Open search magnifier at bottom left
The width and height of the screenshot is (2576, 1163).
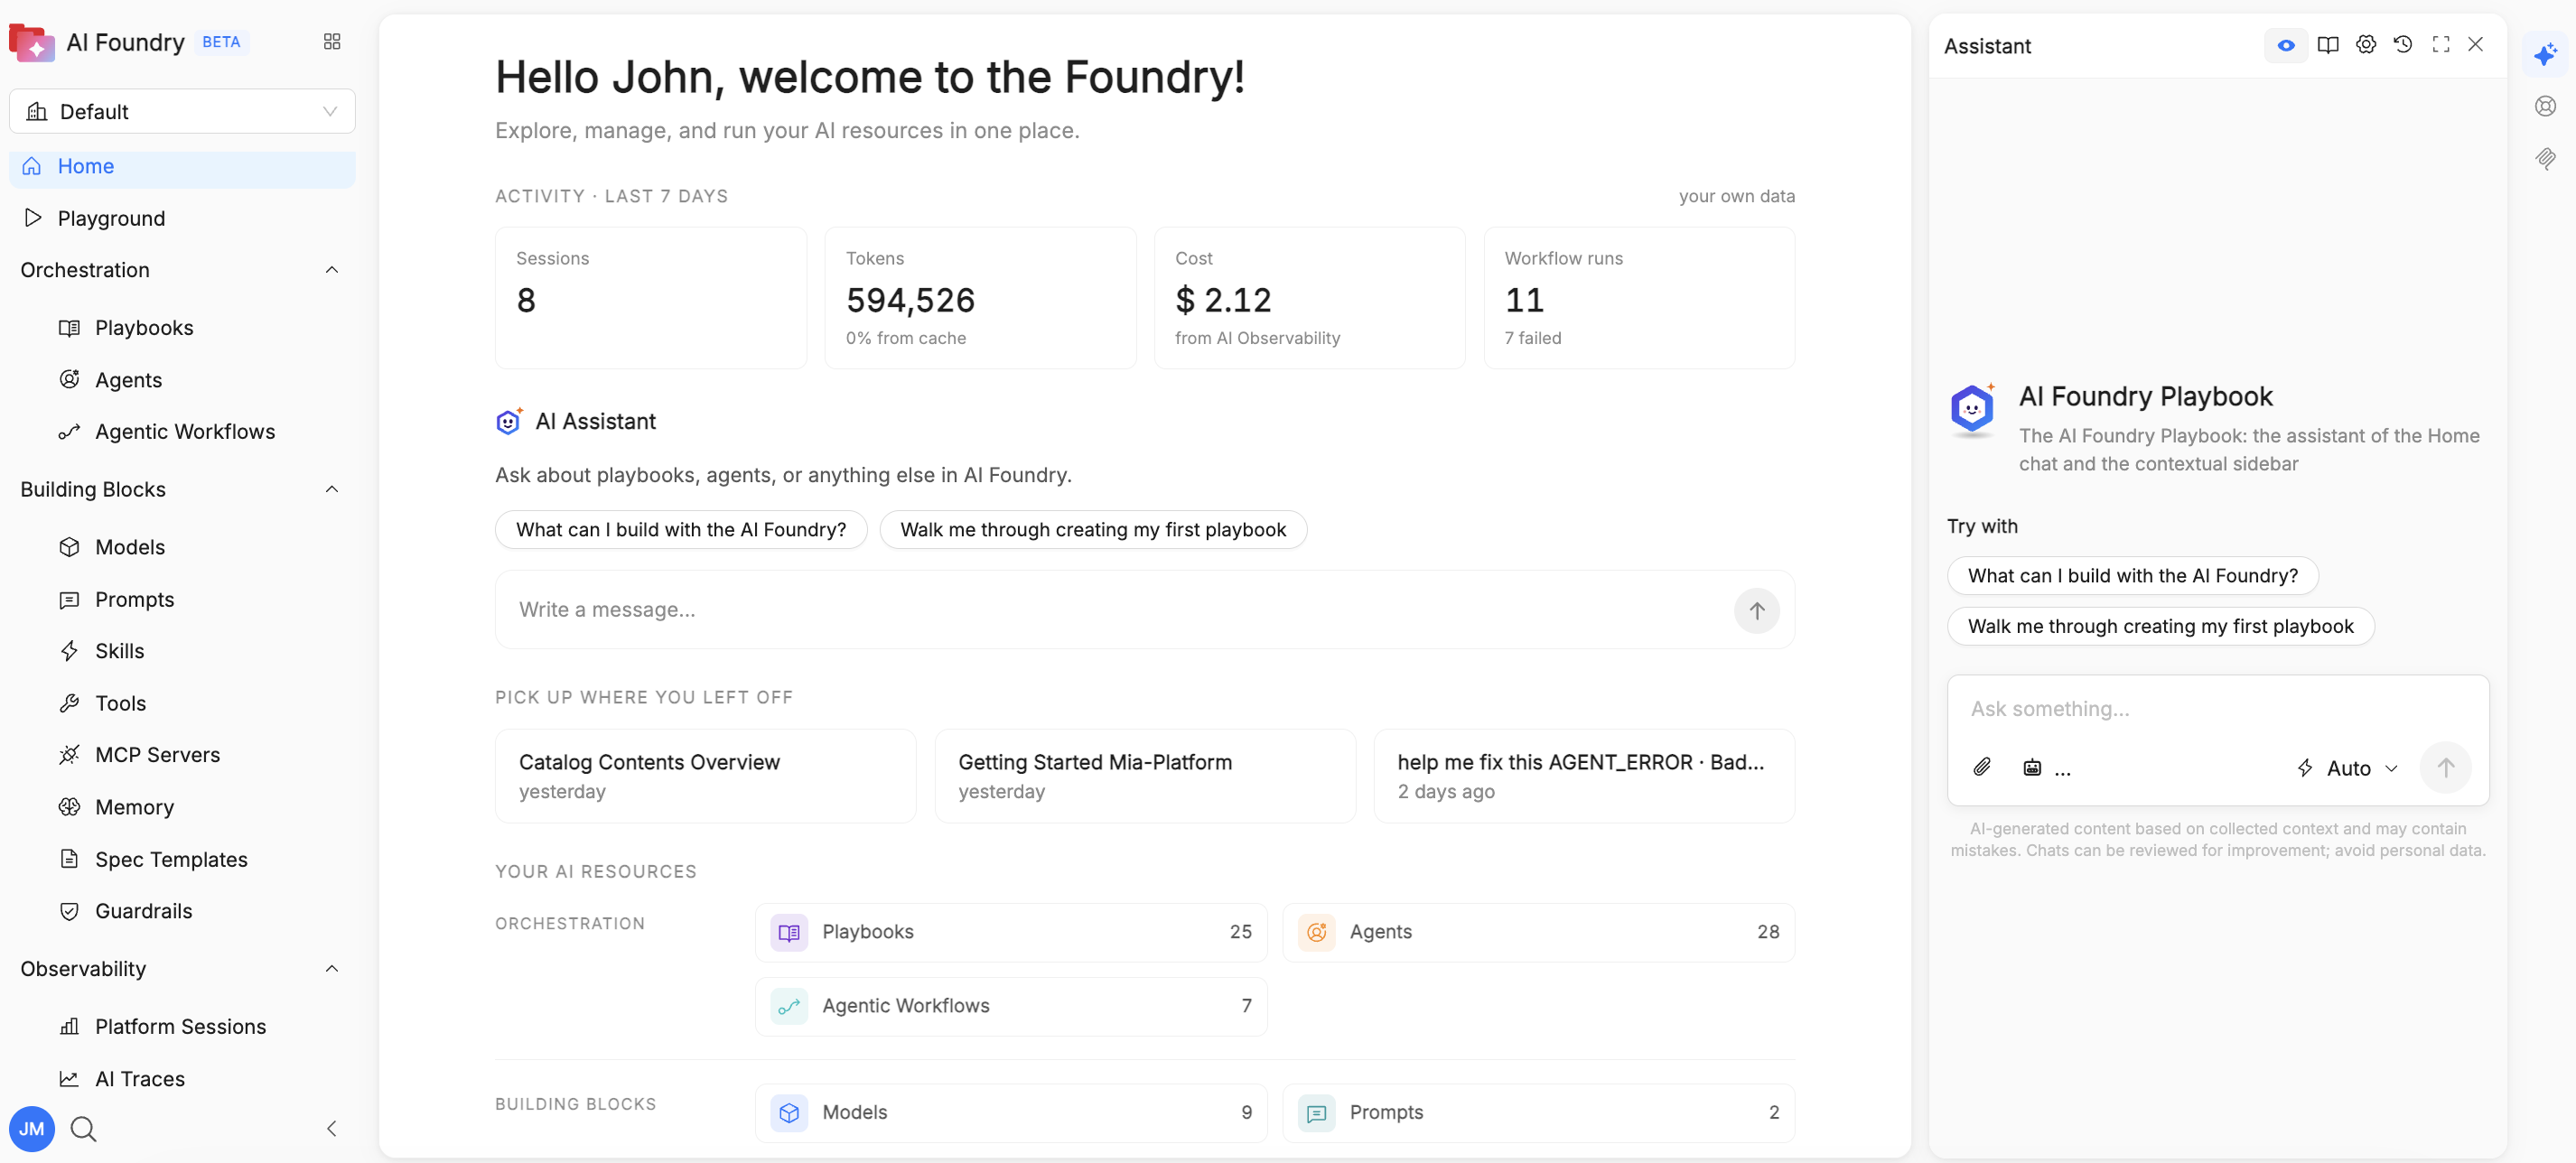84,1129
